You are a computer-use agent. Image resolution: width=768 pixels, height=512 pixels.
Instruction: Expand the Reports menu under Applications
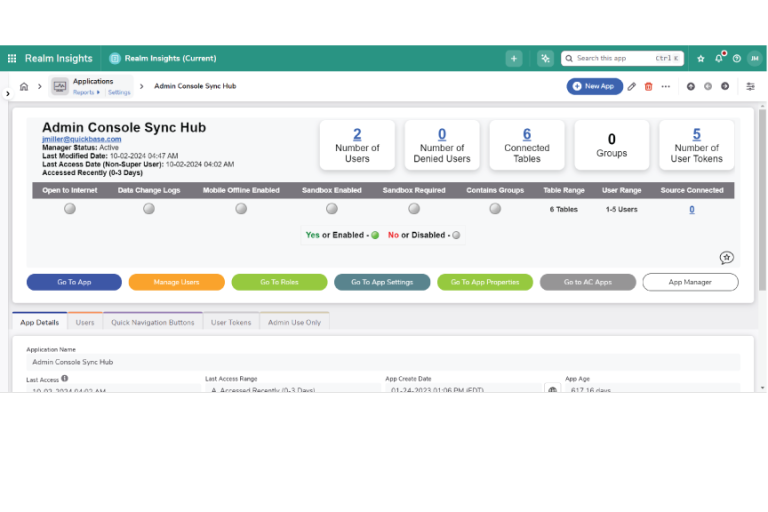click(x=86, y=92)
